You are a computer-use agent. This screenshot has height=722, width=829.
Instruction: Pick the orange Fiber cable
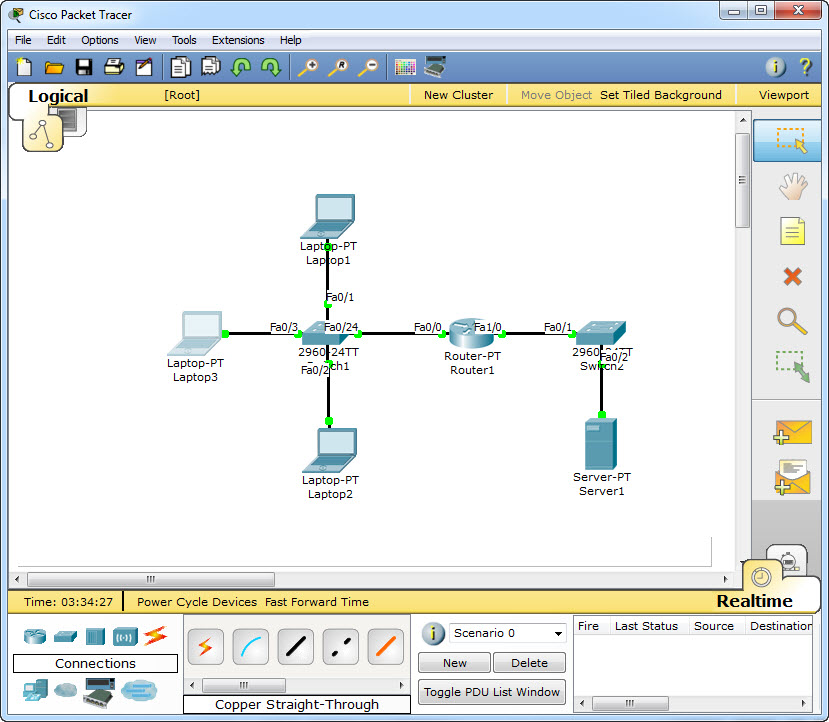click(385, 647)
